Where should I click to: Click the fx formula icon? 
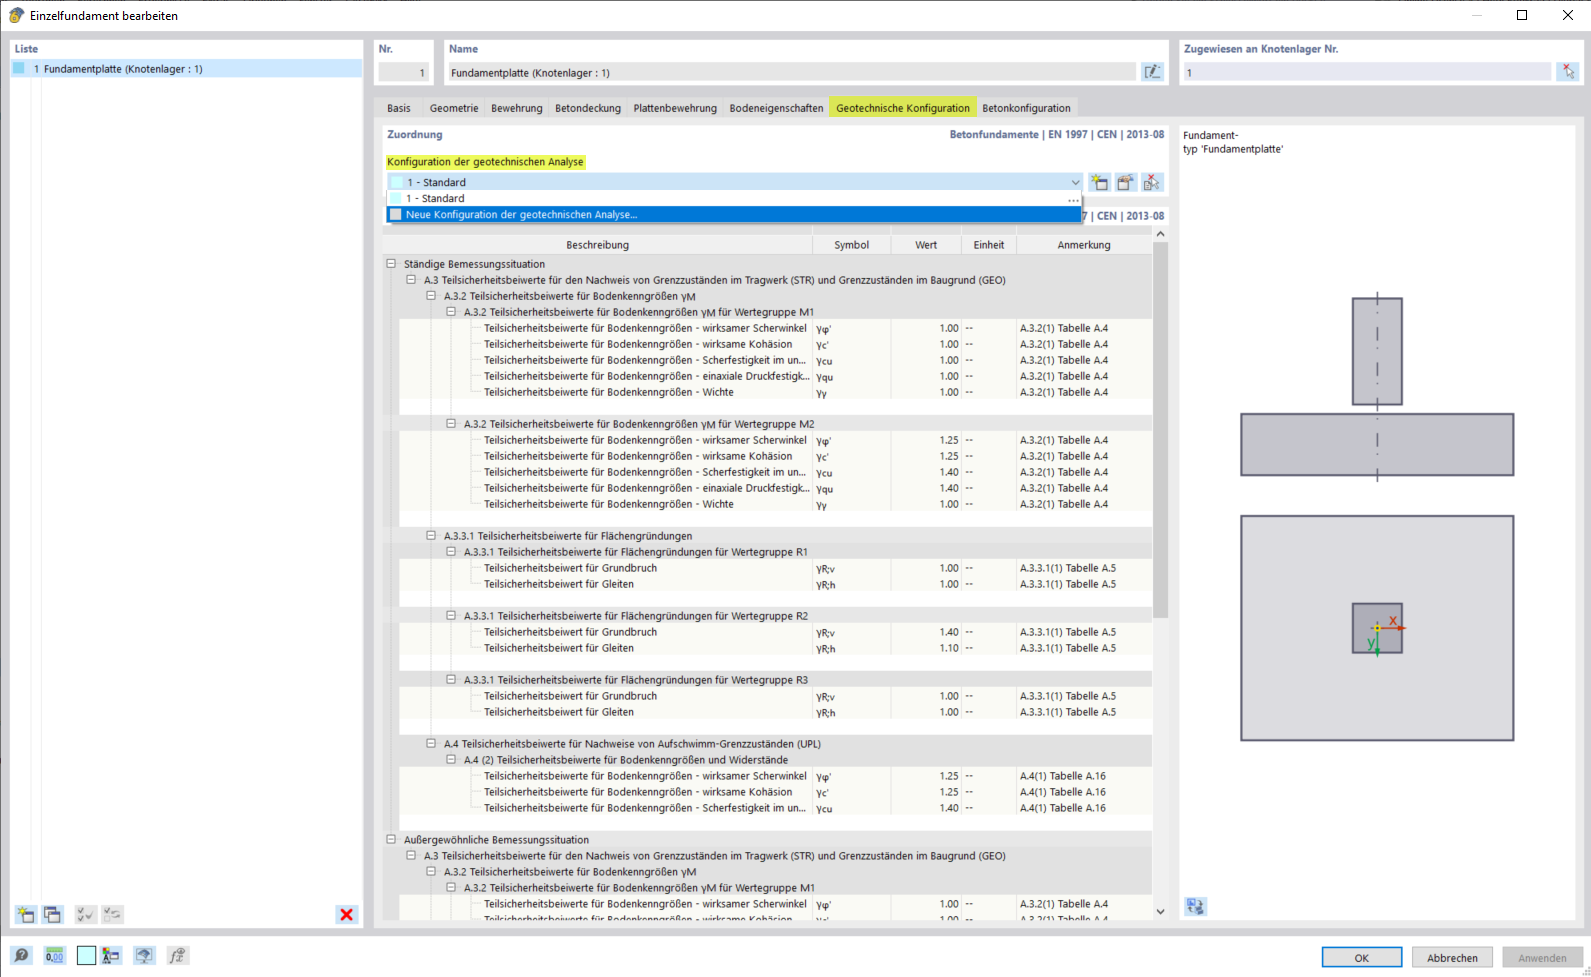coord(177,956)
